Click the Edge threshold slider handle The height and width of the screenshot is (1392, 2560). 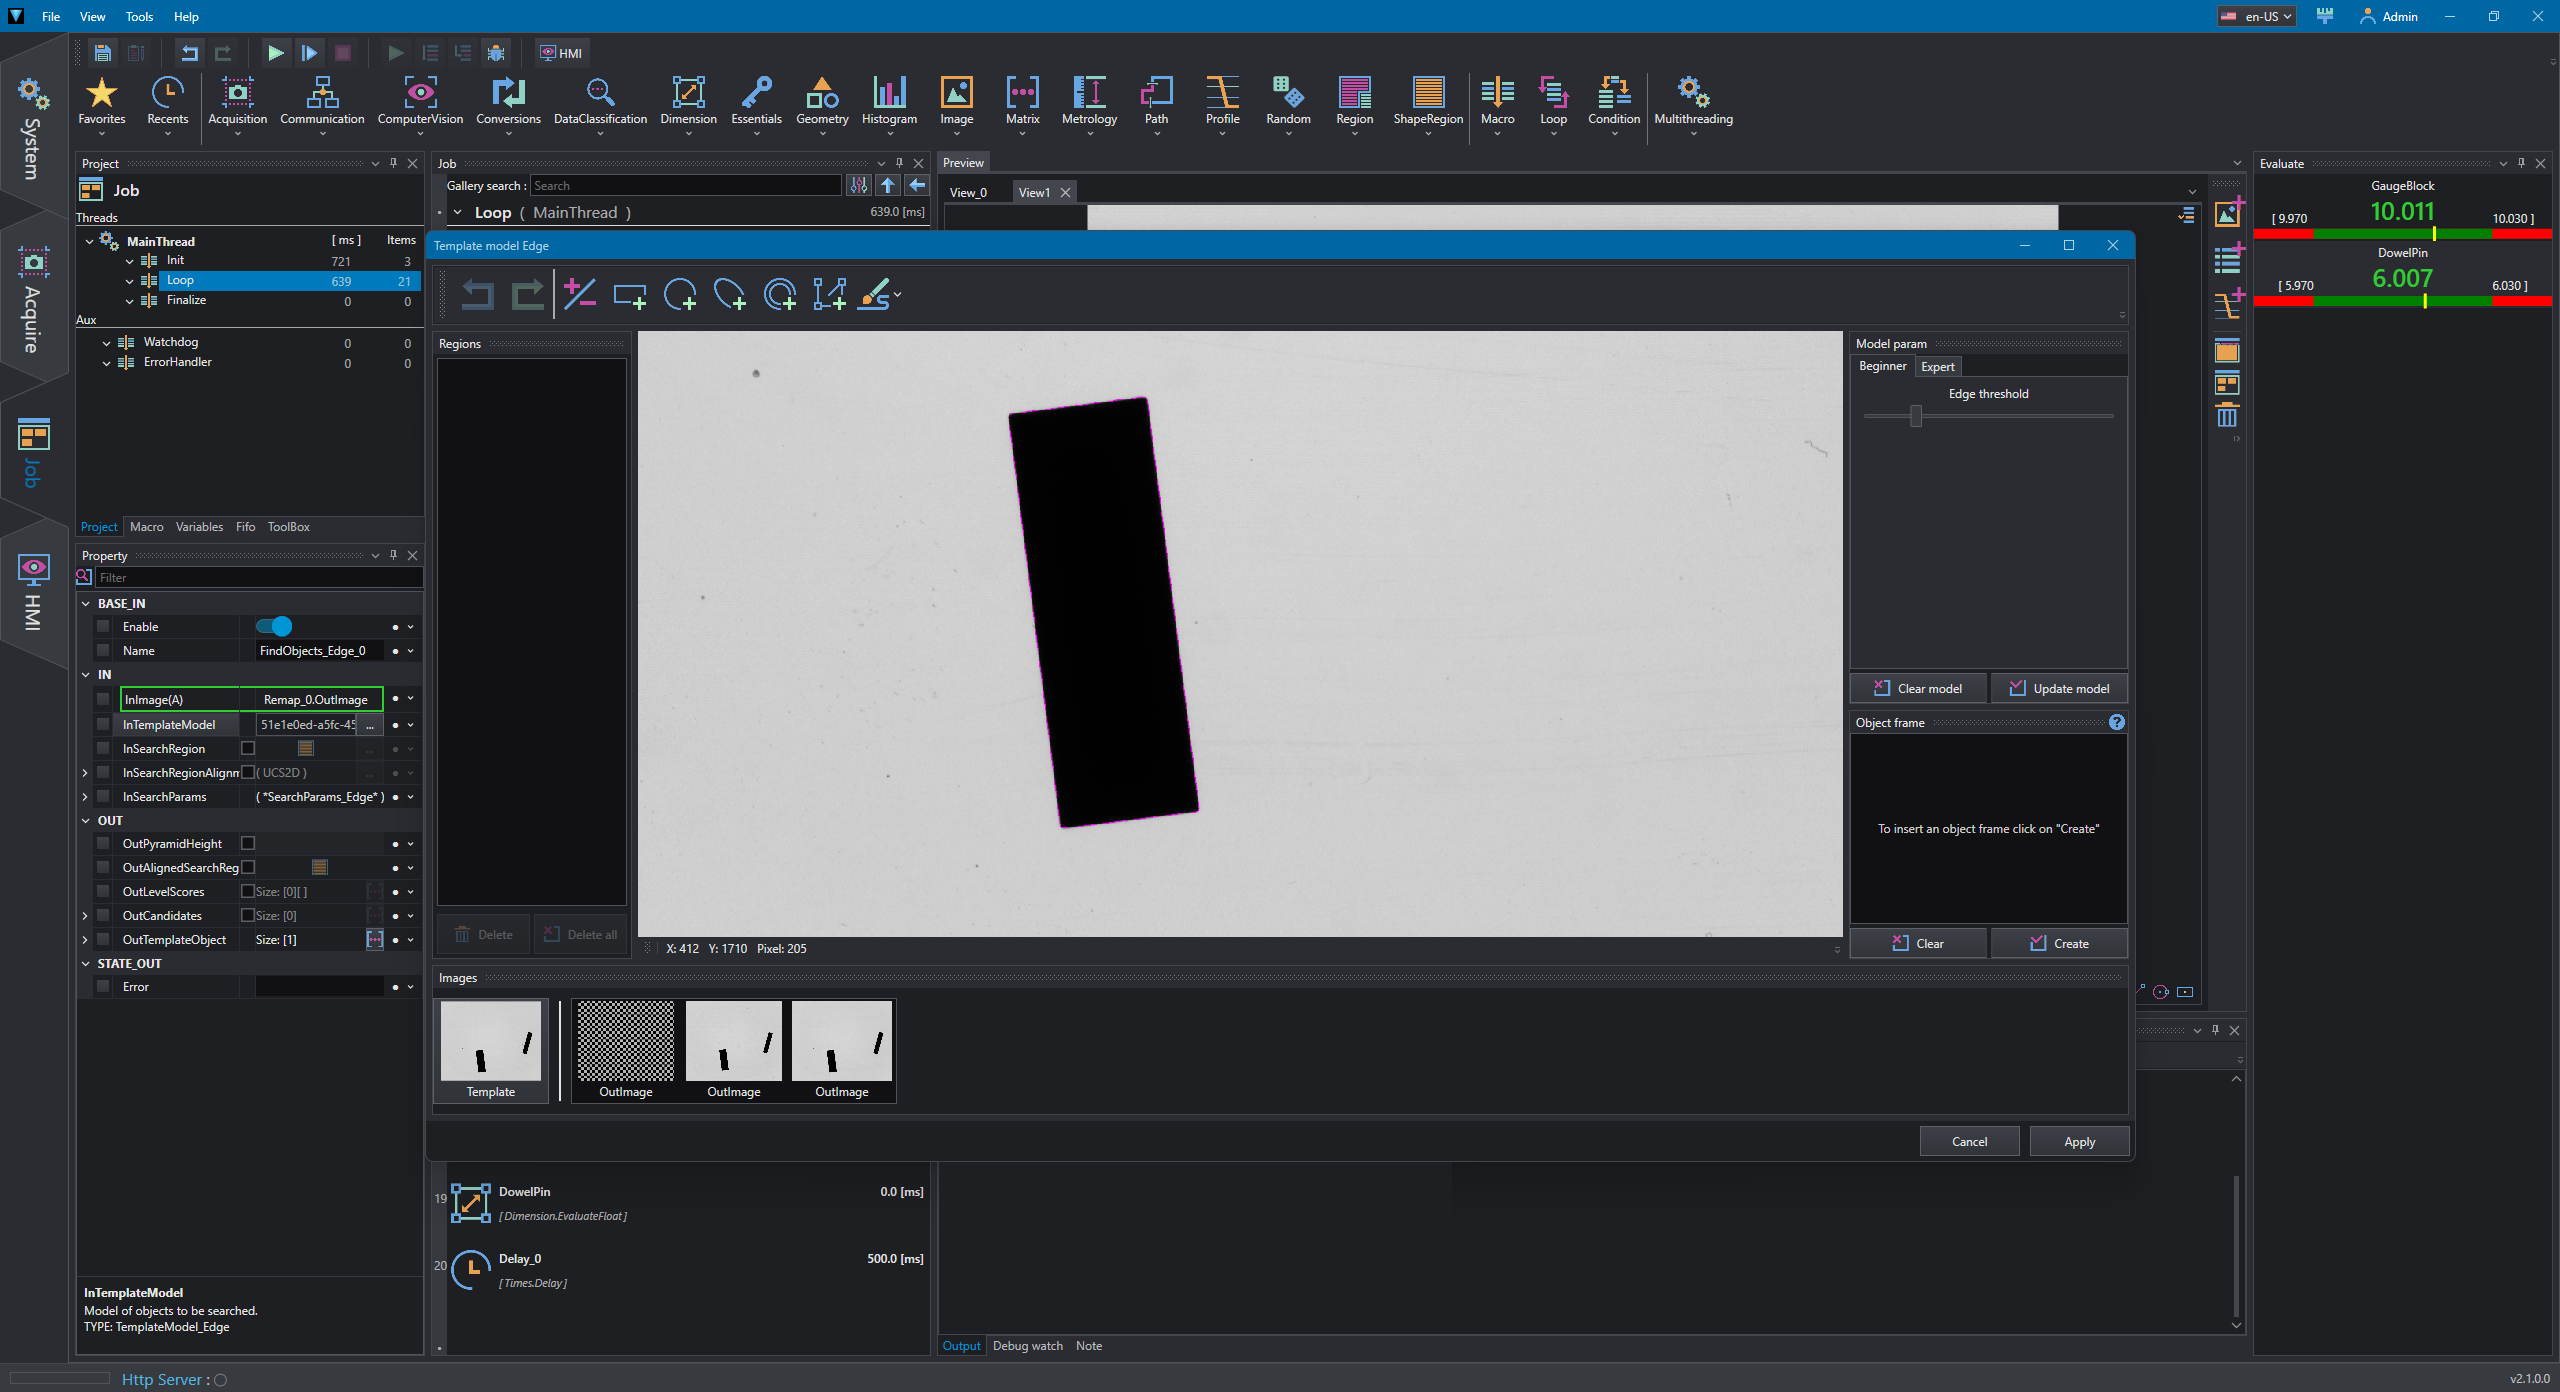click(x=1916, y=415)
